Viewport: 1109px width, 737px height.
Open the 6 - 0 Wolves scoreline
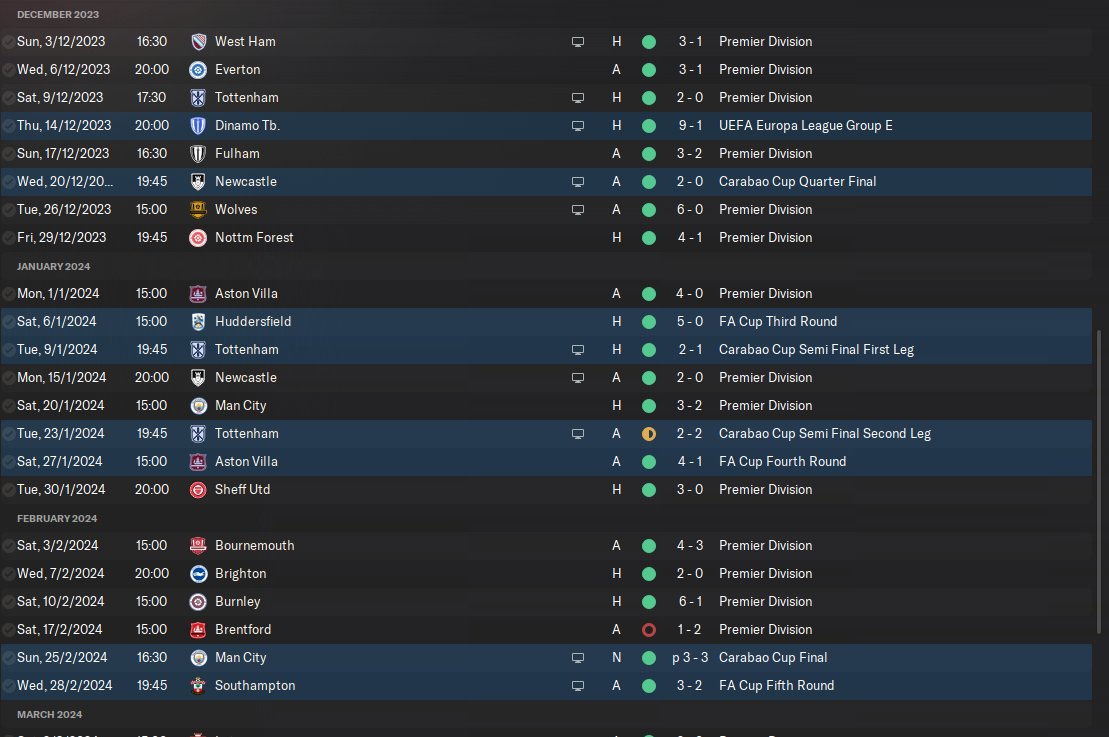(689, 210)
